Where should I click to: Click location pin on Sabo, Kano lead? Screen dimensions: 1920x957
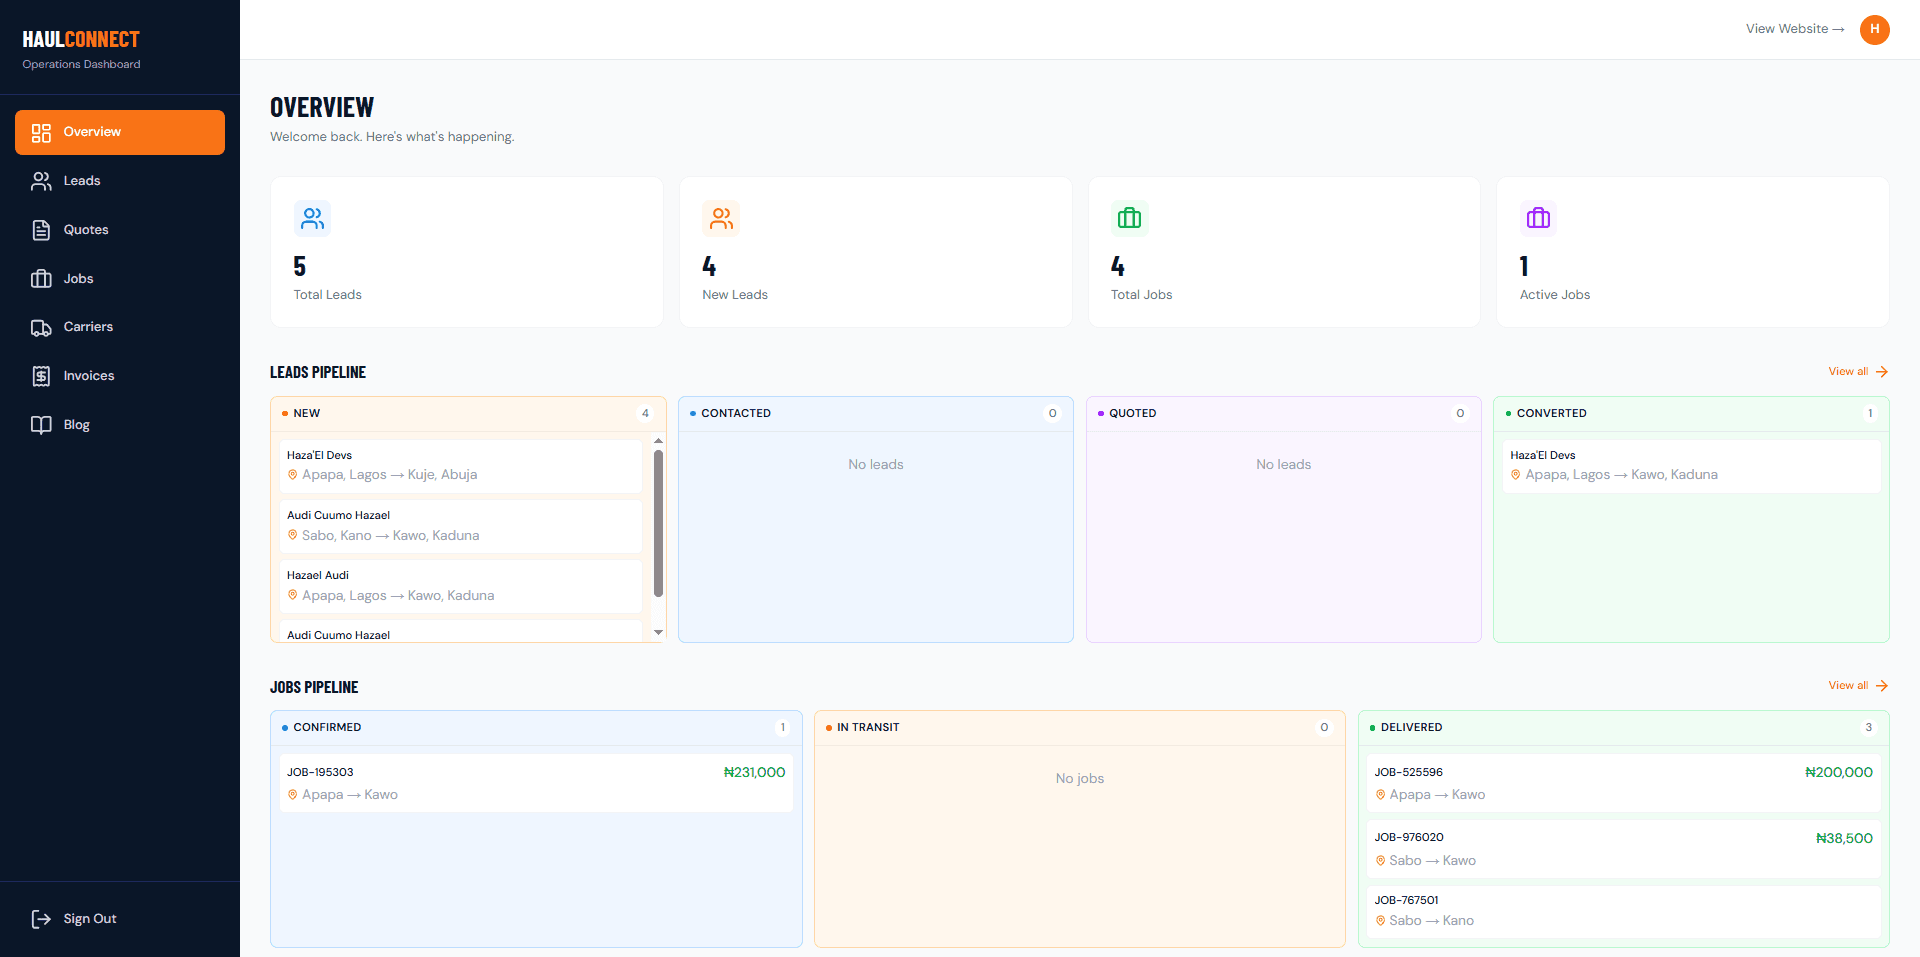point(293,536)
